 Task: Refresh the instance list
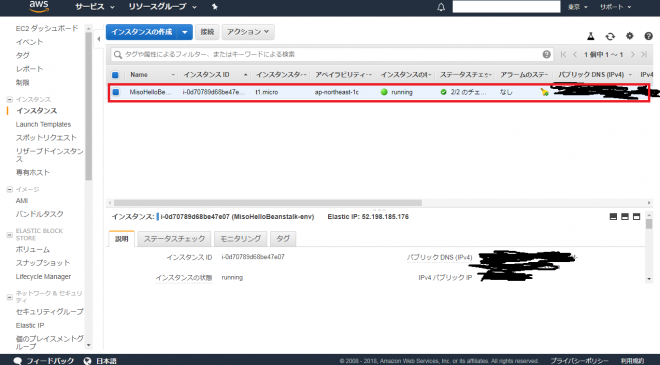pyautogui.click(x=610, y=37)
